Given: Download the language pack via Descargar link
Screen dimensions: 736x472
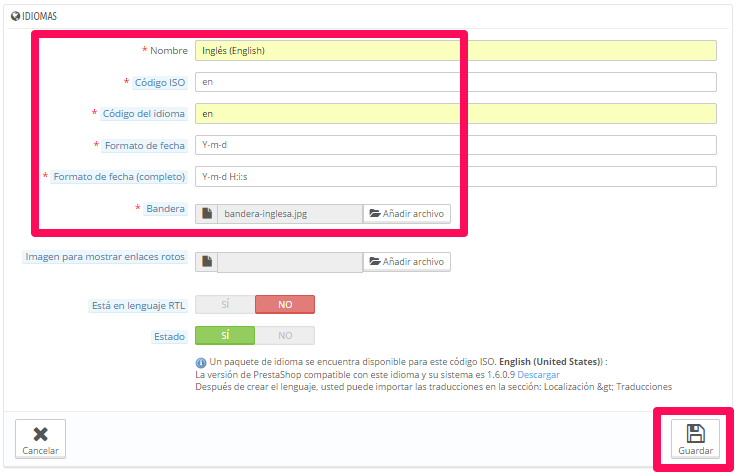Looking at the screenshot, I should [x=538, y=375].
